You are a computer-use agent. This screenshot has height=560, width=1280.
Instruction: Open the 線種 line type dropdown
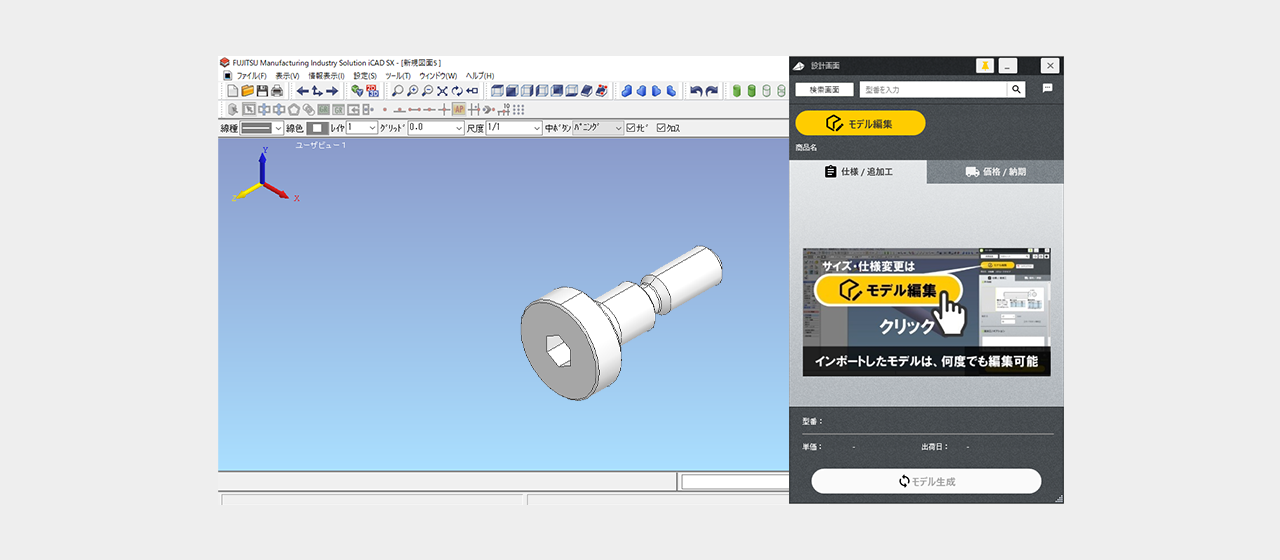278,128
